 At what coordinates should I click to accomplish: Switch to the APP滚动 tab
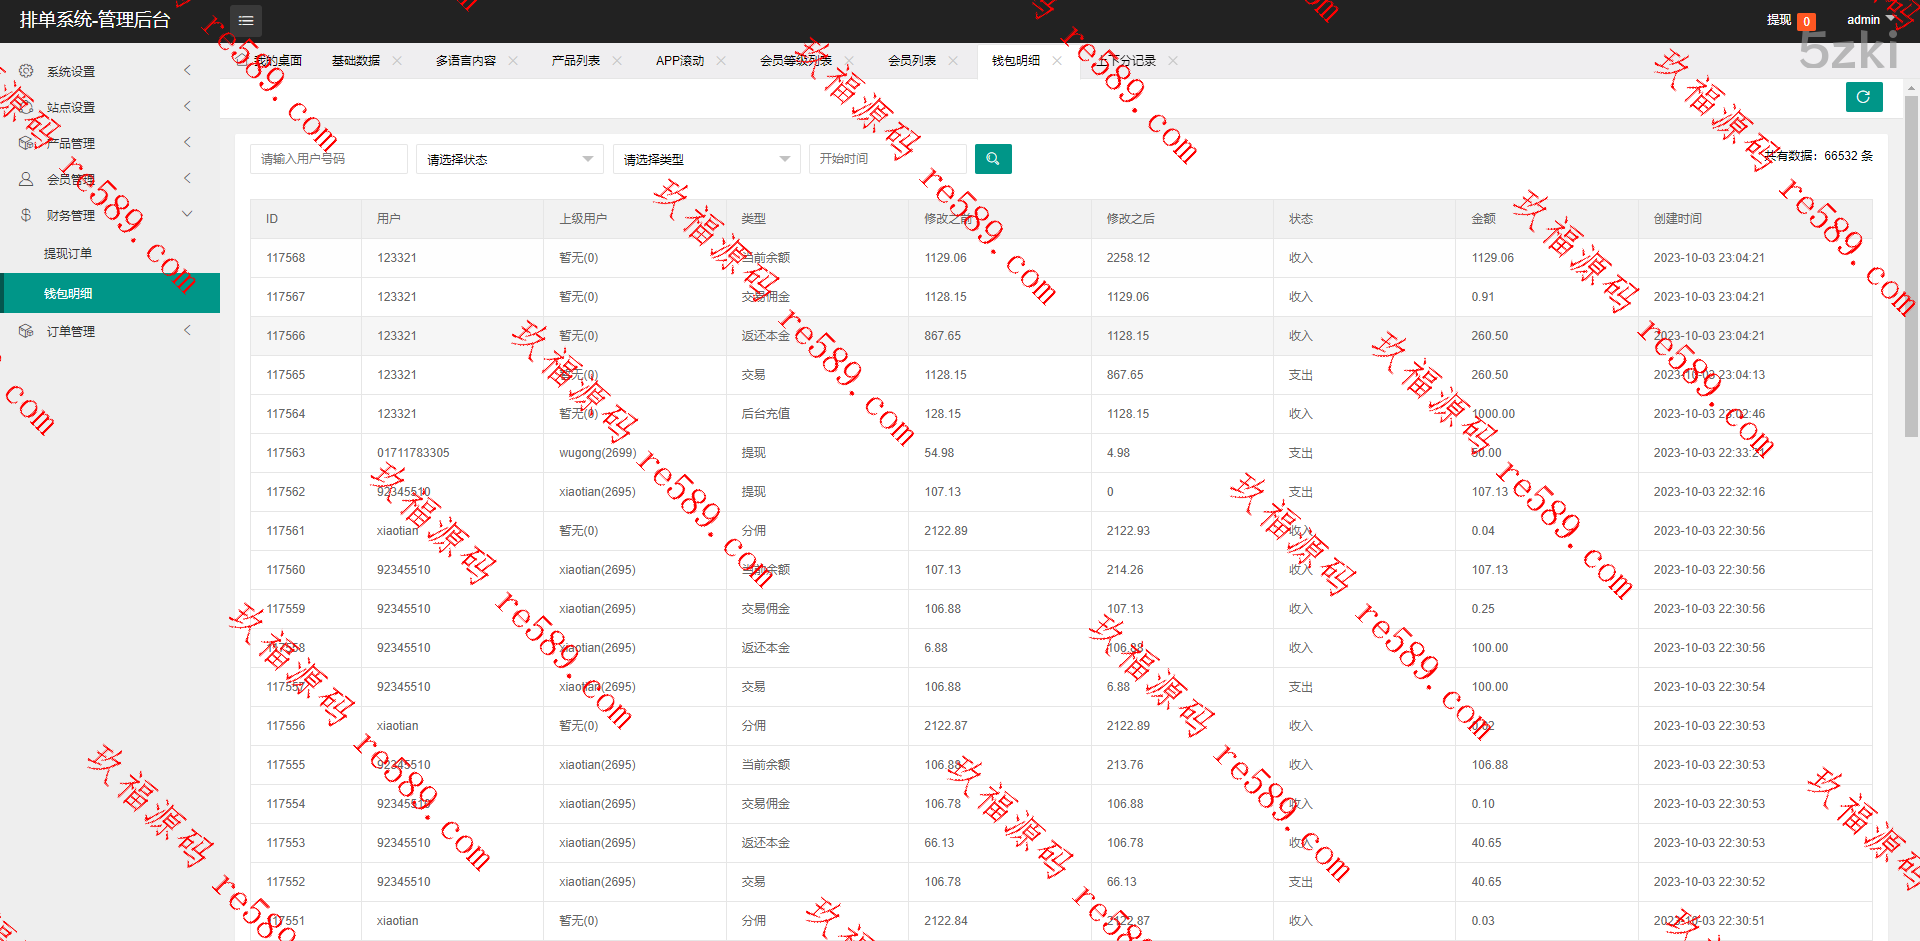coord(679,61)
